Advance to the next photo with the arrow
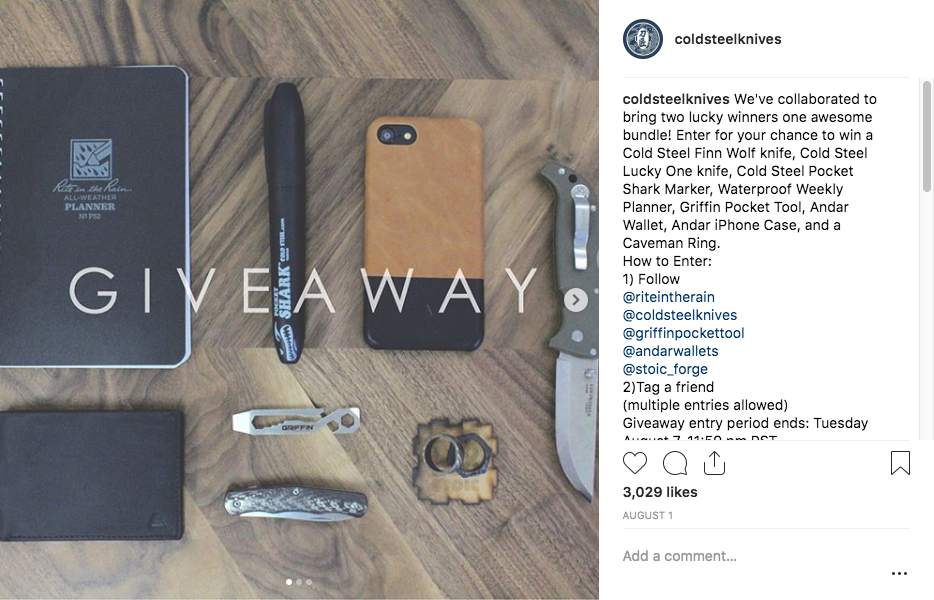Screen dimensions: 934x600 click(575, 300)
